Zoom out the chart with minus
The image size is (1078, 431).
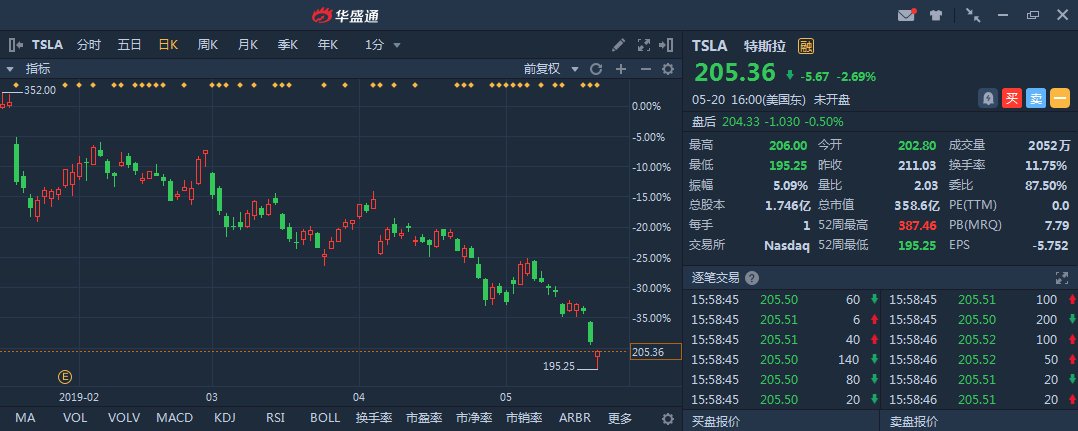(x=645, y=69)
